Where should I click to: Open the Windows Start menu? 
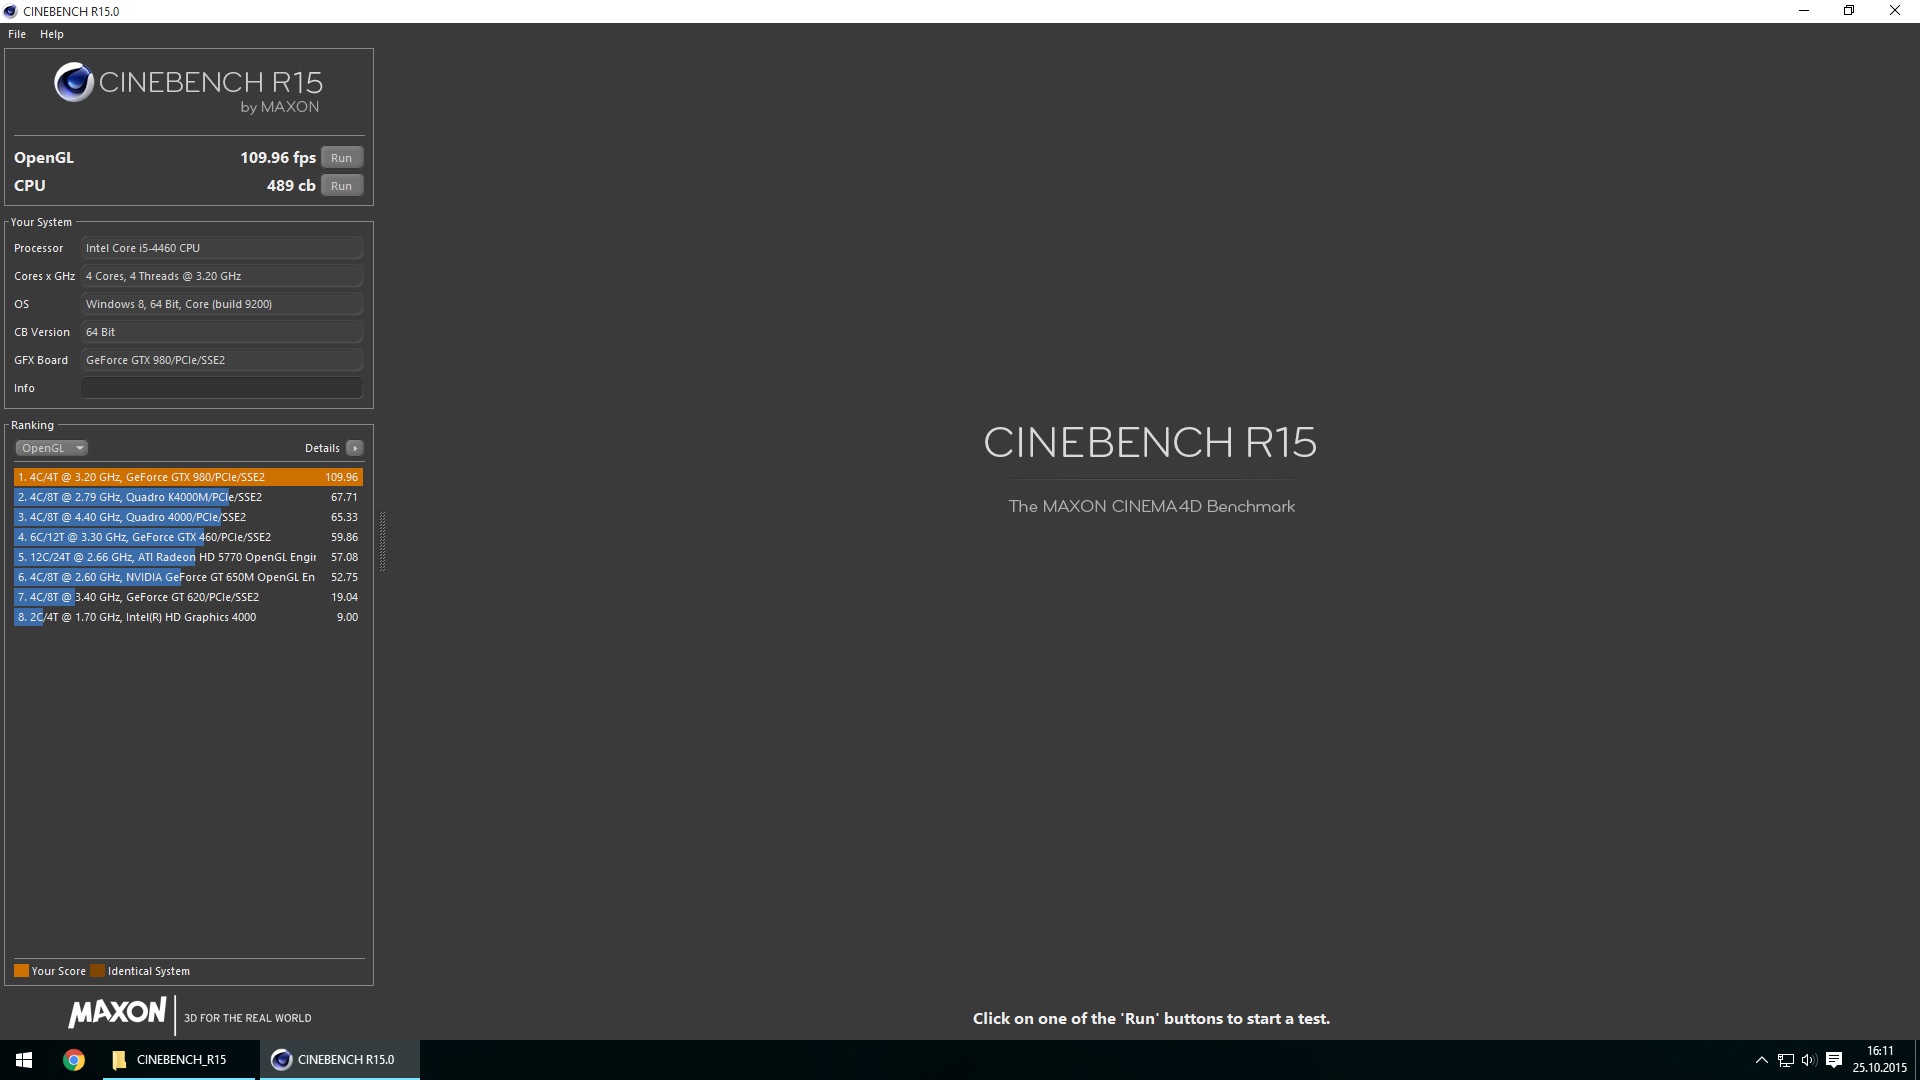coord(24,1060)
